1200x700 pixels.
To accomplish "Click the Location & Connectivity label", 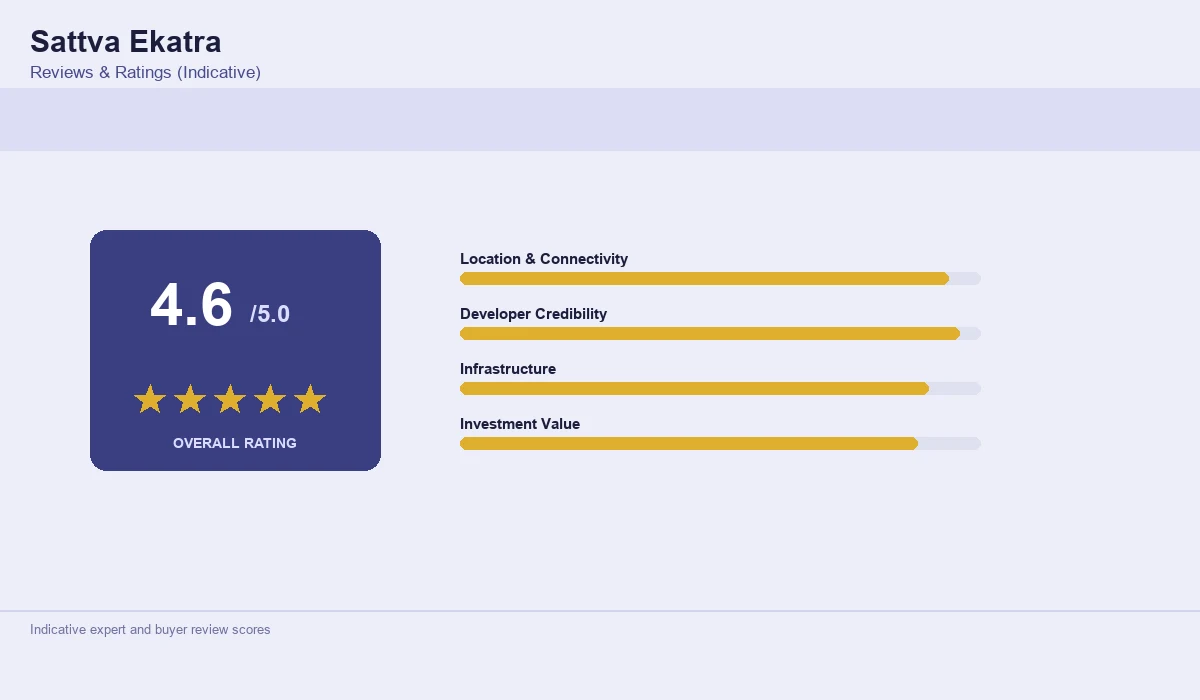I will tap(544, 259).
